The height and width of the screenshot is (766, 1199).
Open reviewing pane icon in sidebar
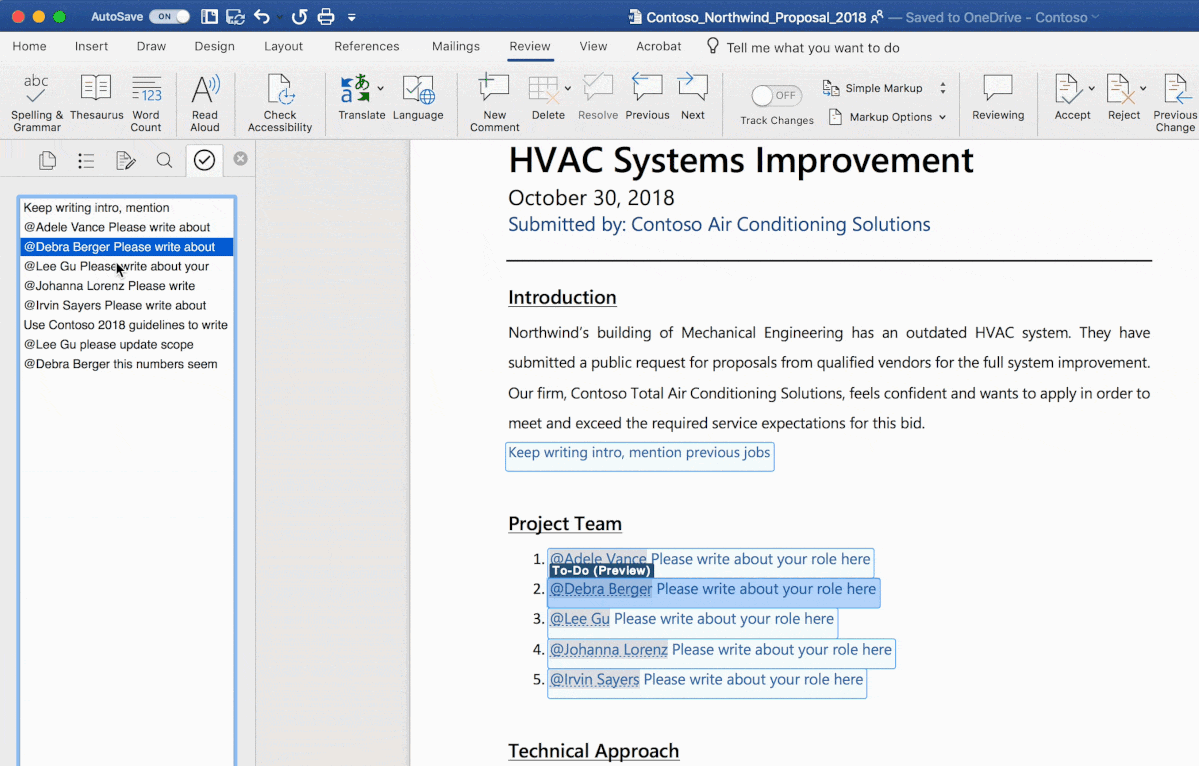[x=125, y=160]
